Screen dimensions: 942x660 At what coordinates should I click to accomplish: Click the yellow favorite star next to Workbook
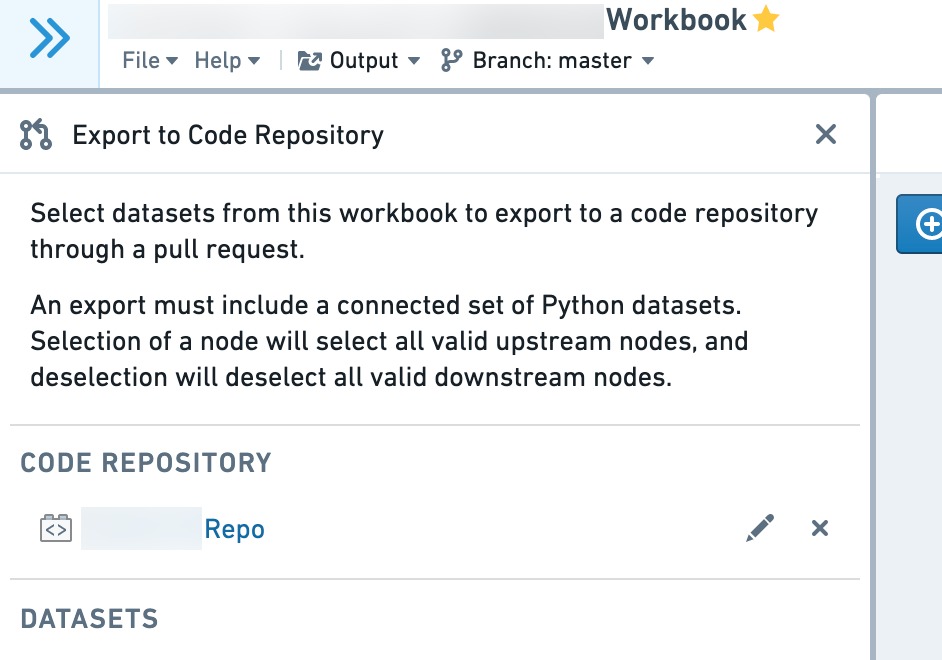pos(766,19)
